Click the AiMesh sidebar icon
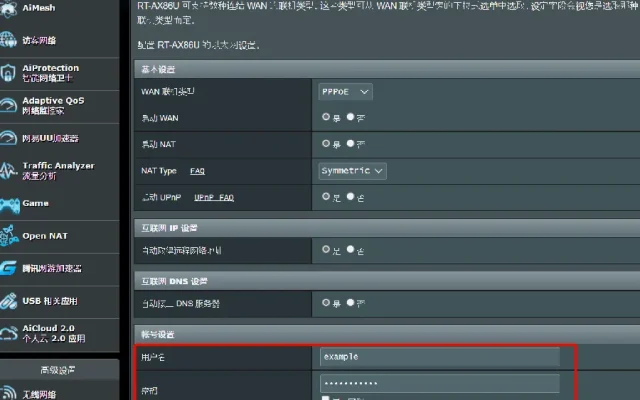This screenshot has width=640, height=400. 8,8
